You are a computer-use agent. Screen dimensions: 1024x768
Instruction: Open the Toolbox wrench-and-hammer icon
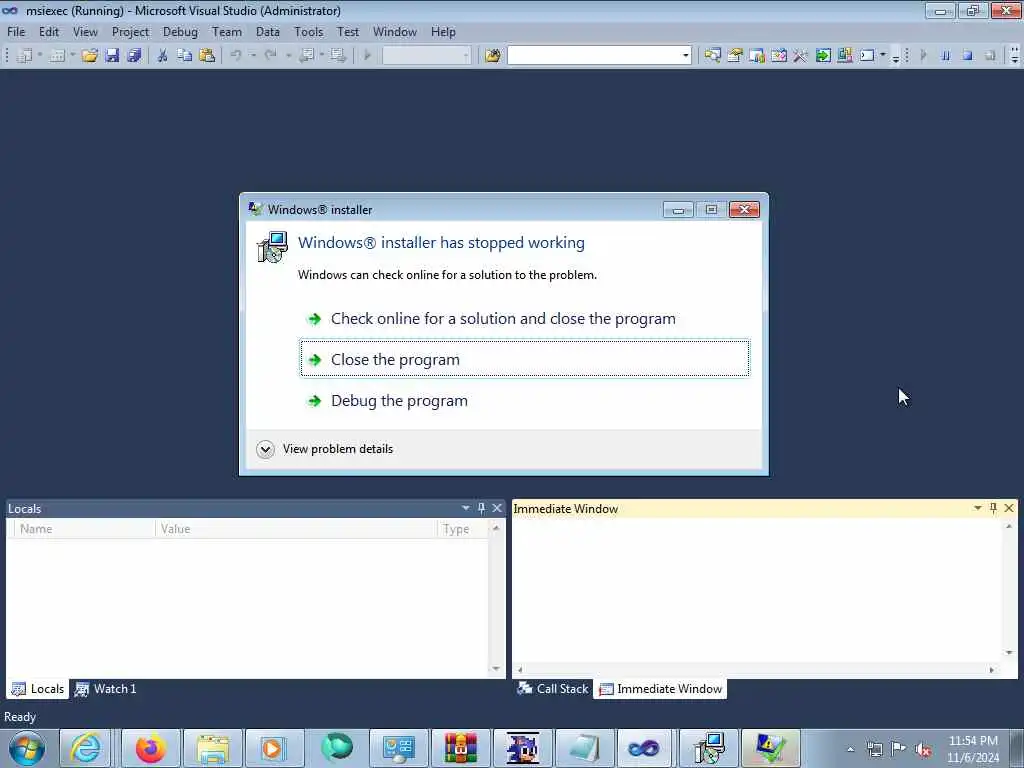click(800, 56)
